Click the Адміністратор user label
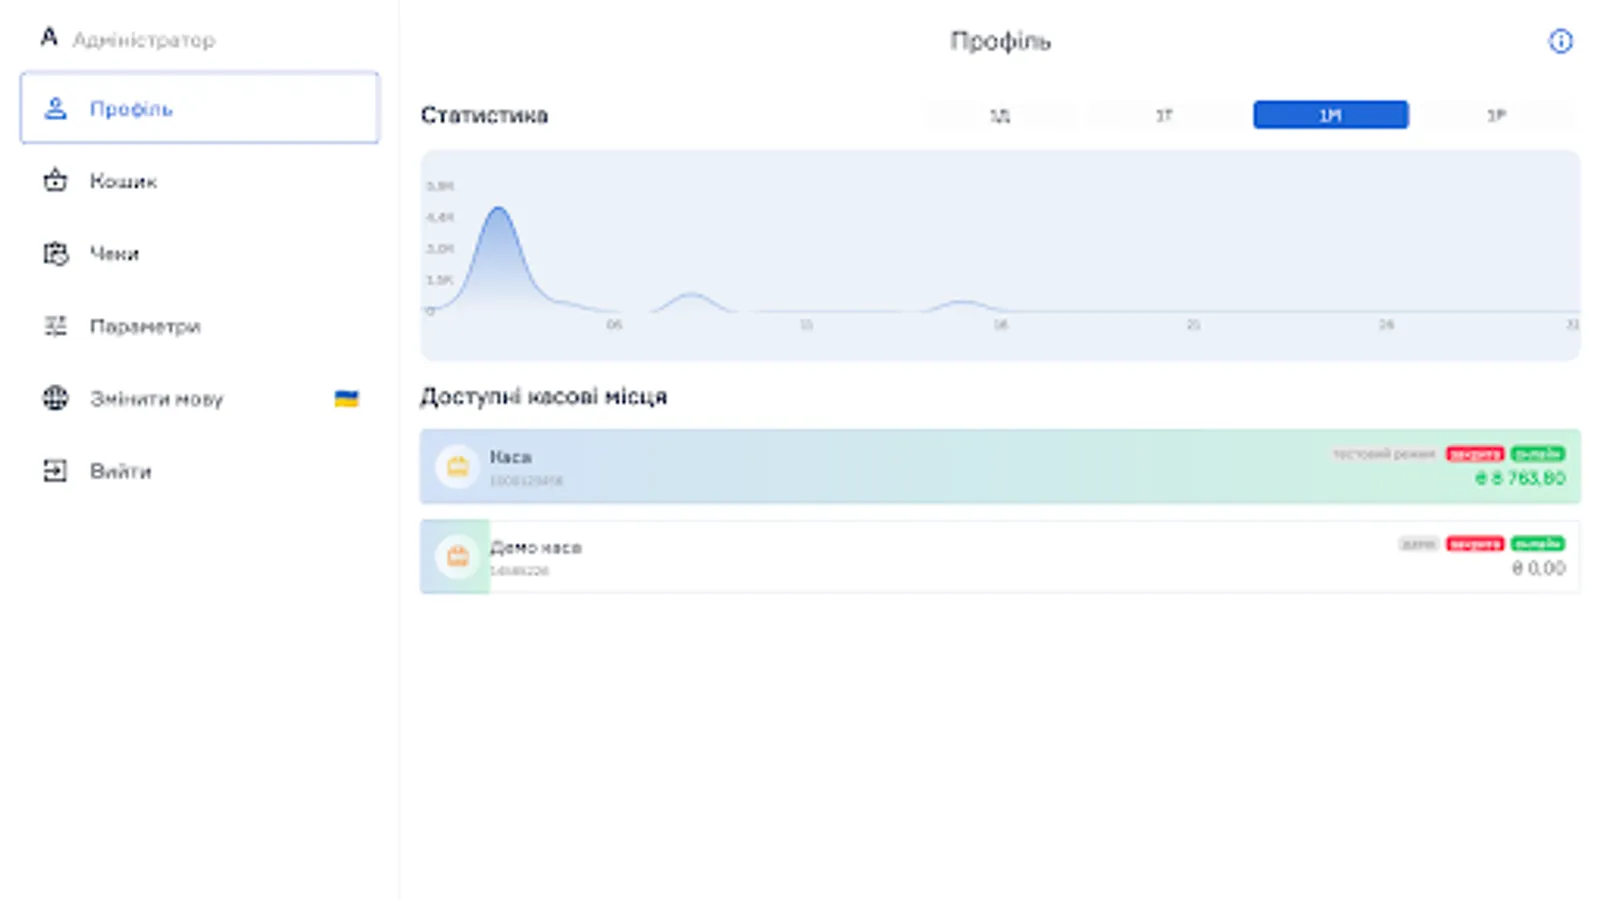 (x=144, y=40)
